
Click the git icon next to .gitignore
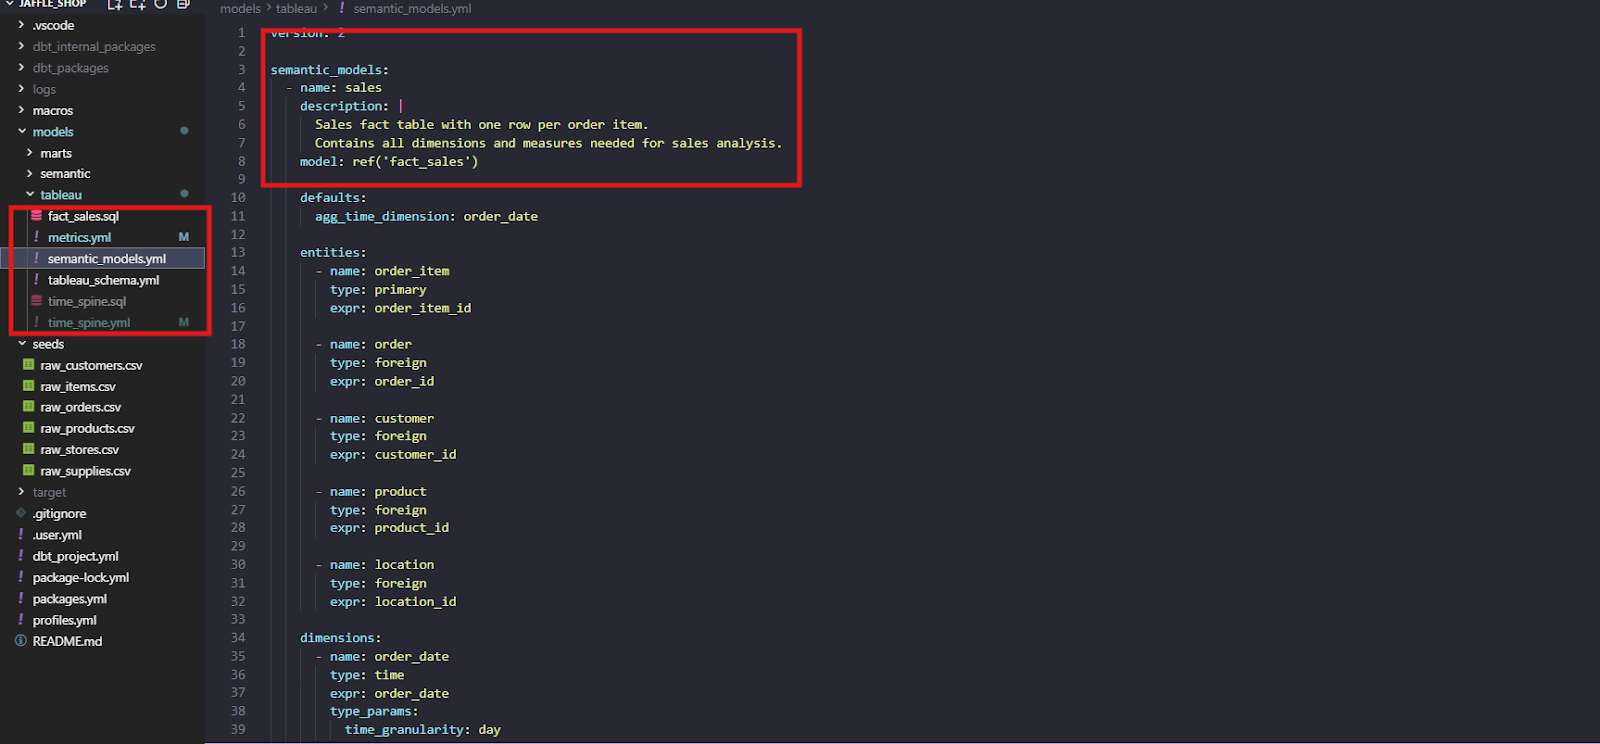pyautogui.click(x=21, y=513)
